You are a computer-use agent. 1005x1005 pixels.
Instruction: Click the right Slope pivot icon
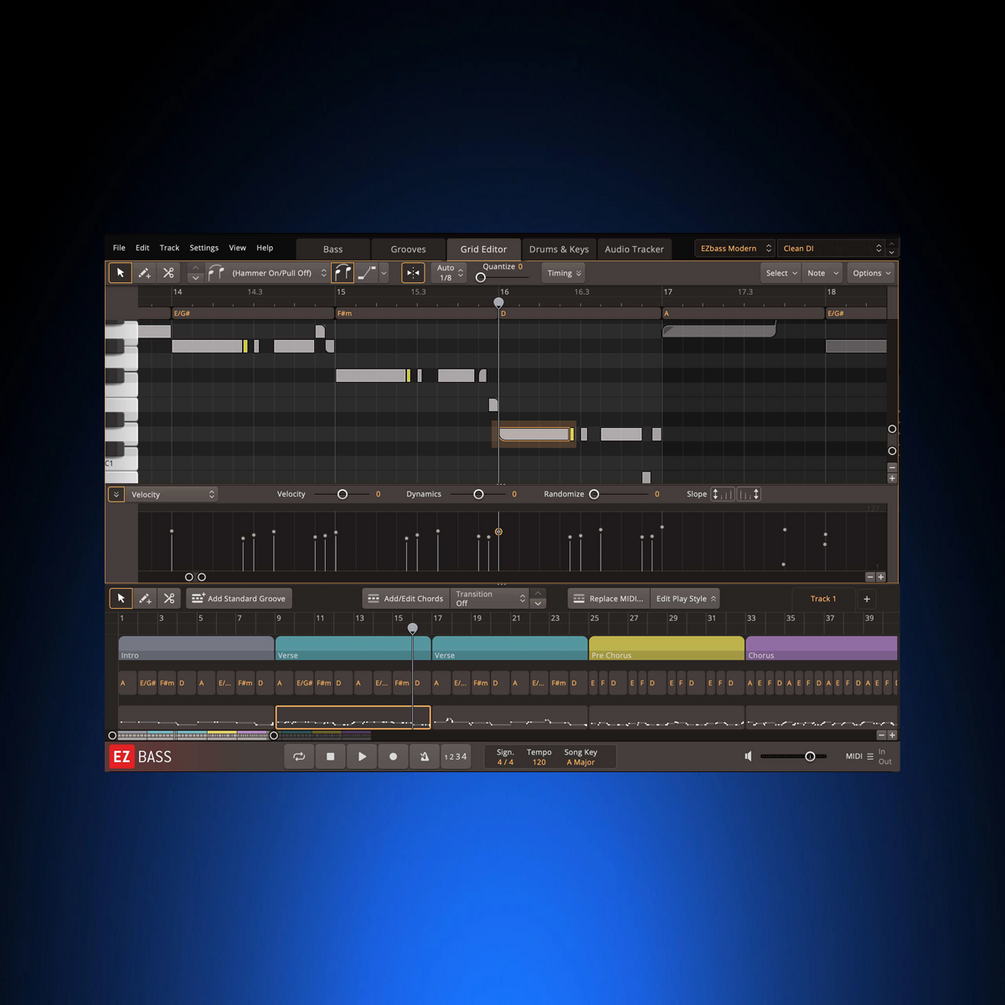point(749,494)
